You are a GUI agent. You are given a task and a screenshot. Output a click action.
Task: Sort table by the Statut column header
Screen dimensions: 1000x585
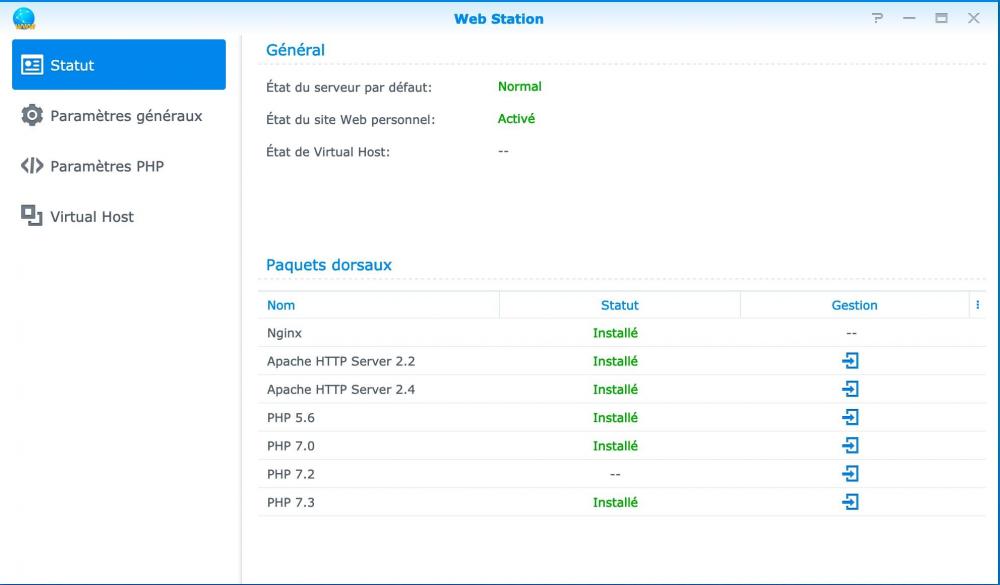click(x=619, y=305)
